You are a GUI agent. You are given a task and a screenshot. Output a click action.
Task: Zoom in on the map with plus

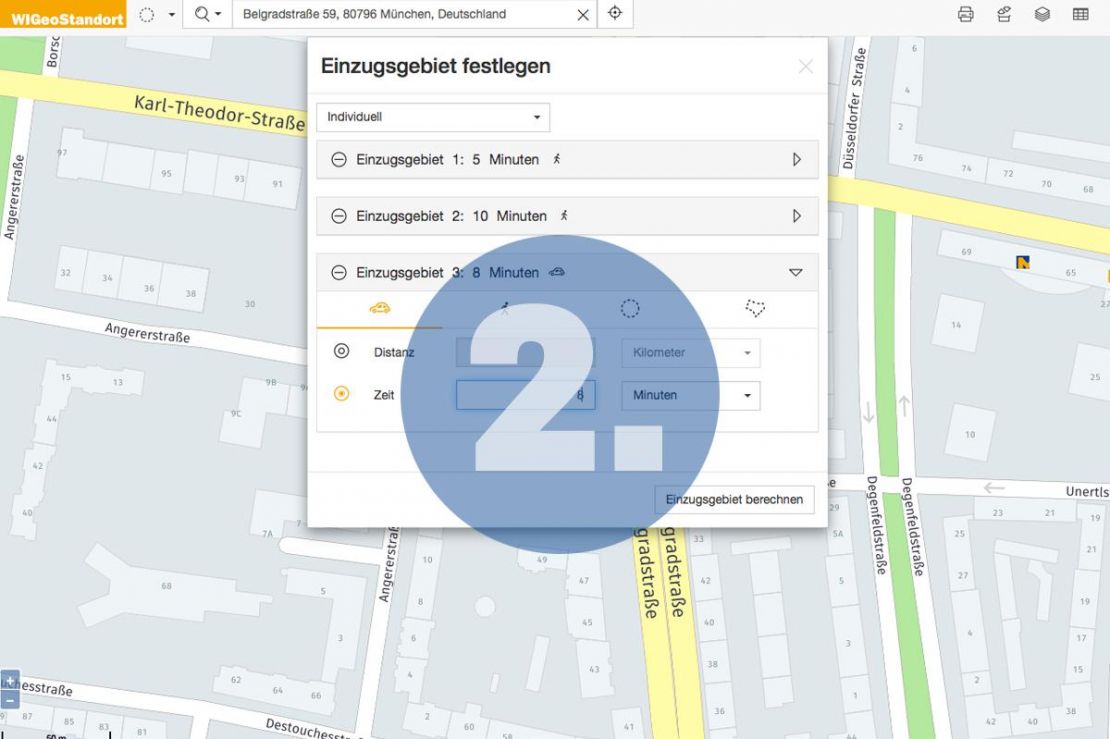[10, 680]
